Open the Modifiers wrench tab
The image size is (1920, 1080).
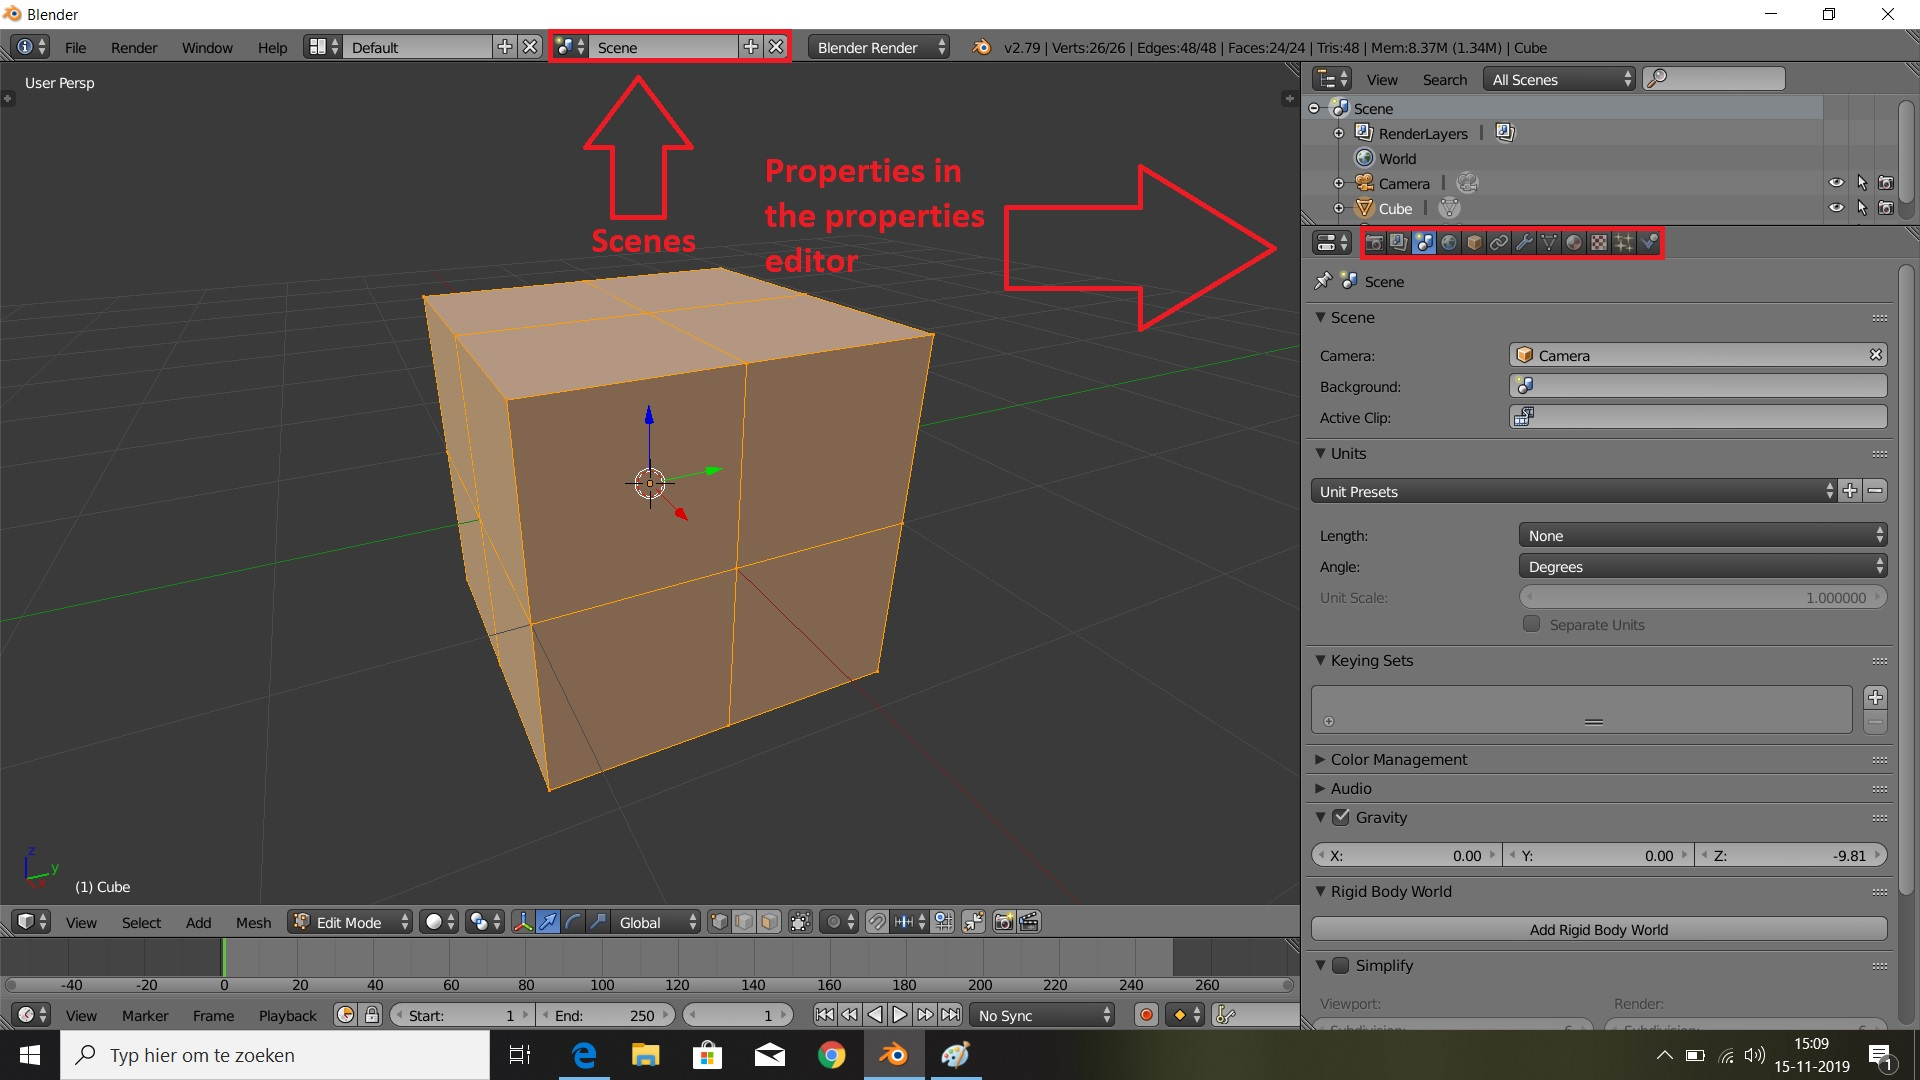(1524, 243)
